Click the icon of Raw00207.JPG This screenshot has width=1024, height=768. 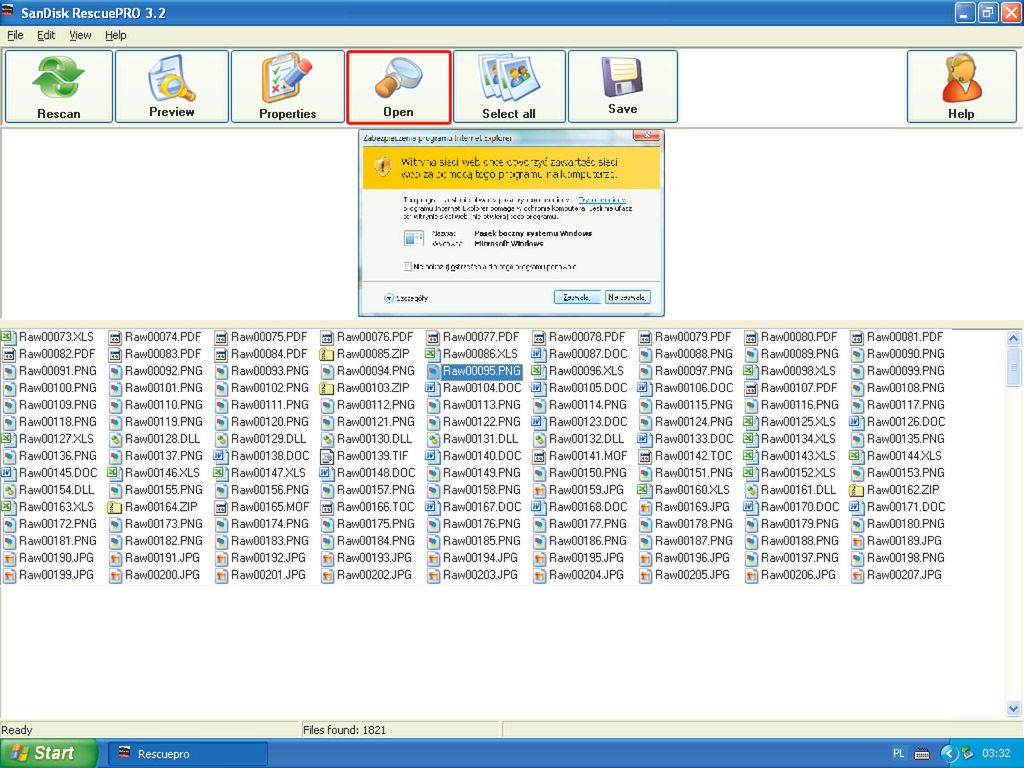click(x=856, y=575)
